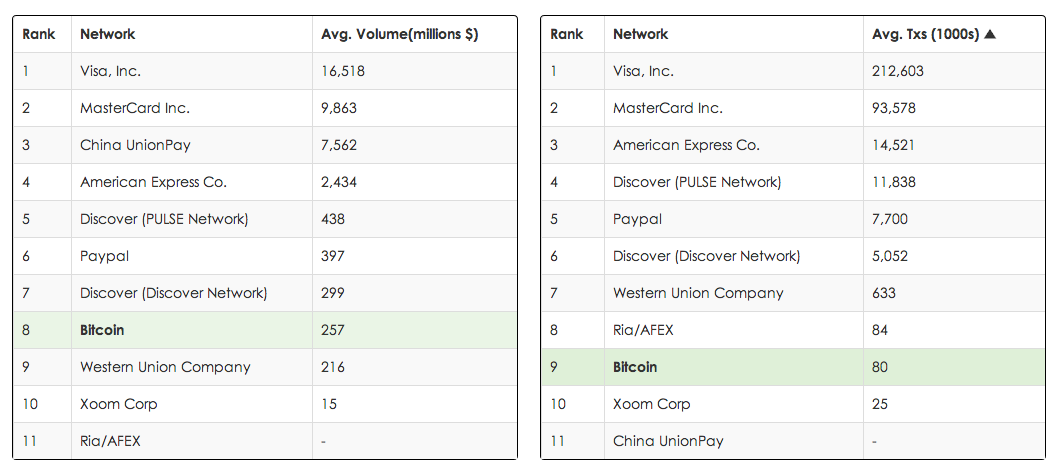Select Western Union Company with volume 216
This screenshot has width=1058, height=466.
pos(165,367)
